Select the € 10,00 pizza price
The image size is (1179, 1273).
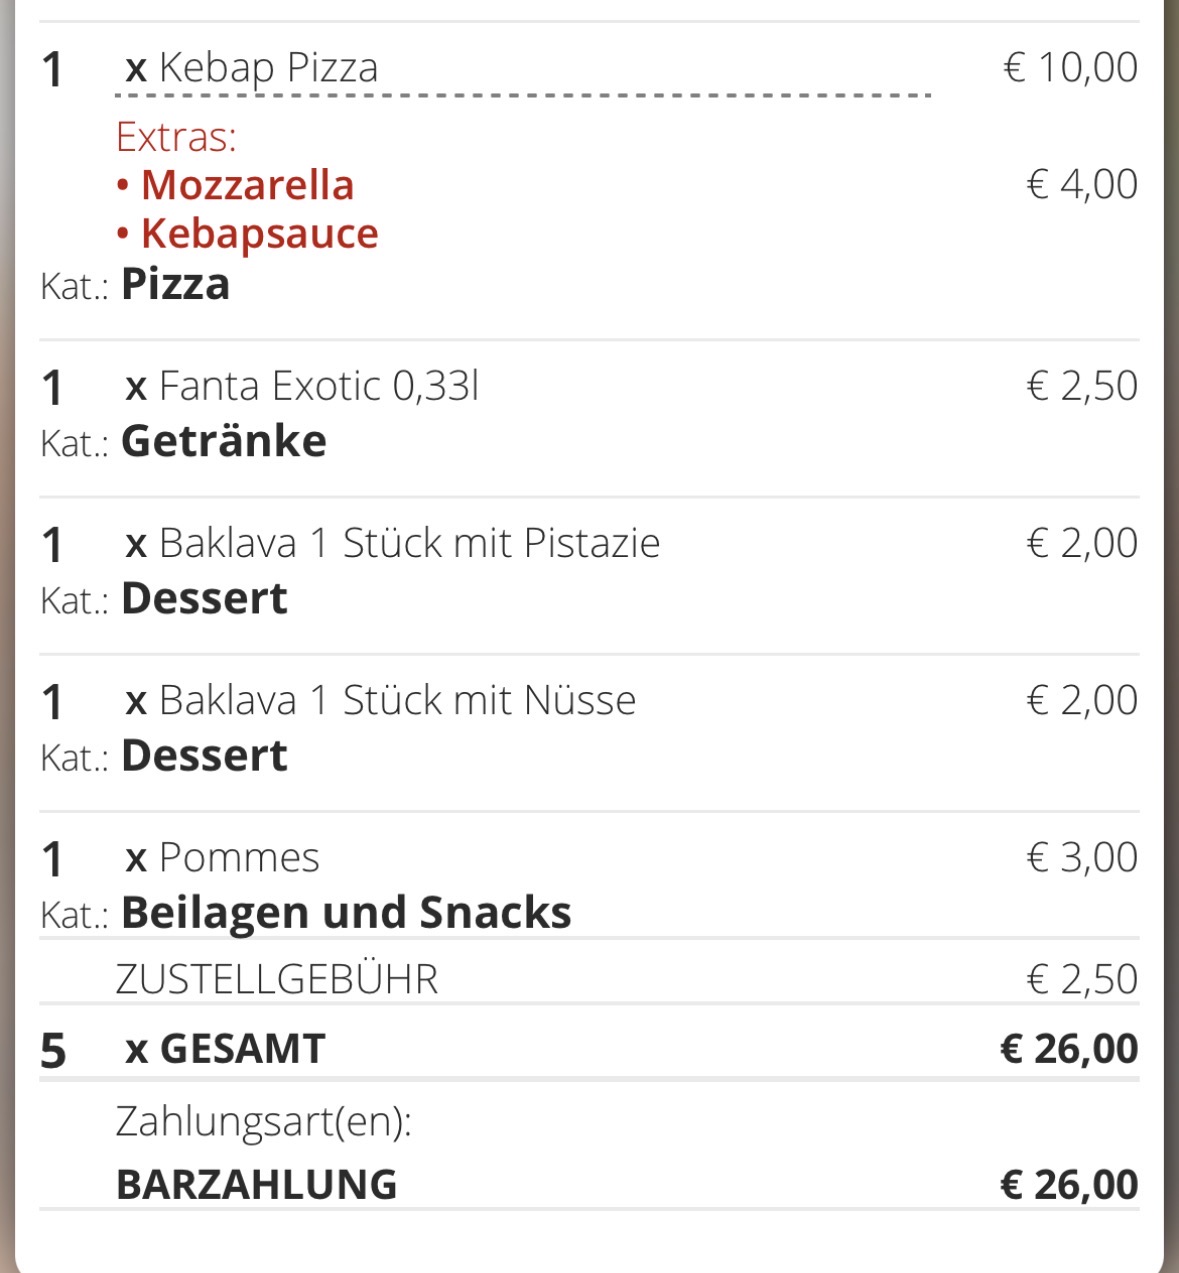(1070, 68)
